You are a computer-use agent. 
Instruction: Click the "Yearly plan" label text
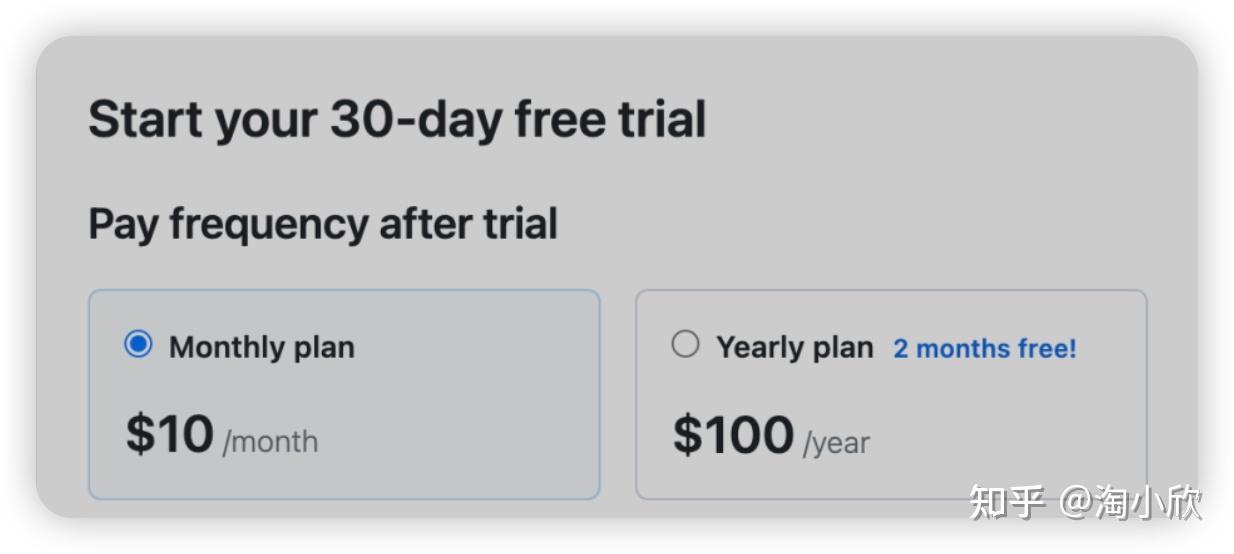(794, 347)
